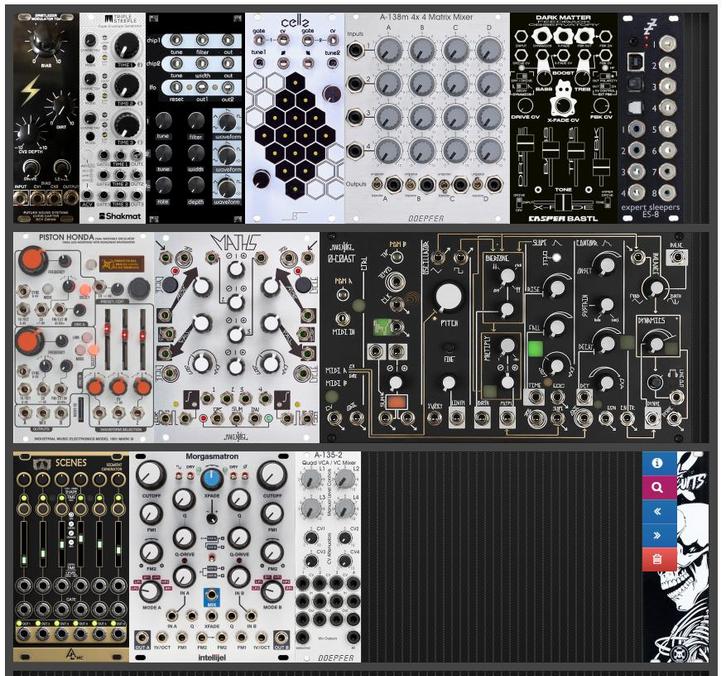
Task: Click the USB port on the ES-8
Action: tap(634, 60)
